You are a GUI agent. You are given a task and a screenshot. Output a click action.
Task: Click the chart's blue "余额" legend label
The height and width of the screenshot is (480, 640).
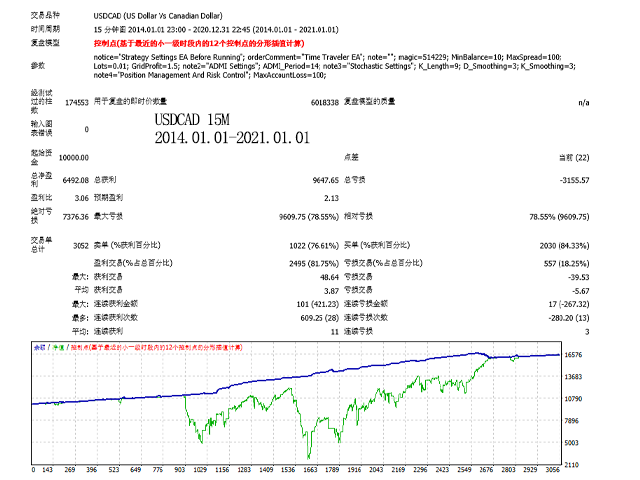(39, 348)
